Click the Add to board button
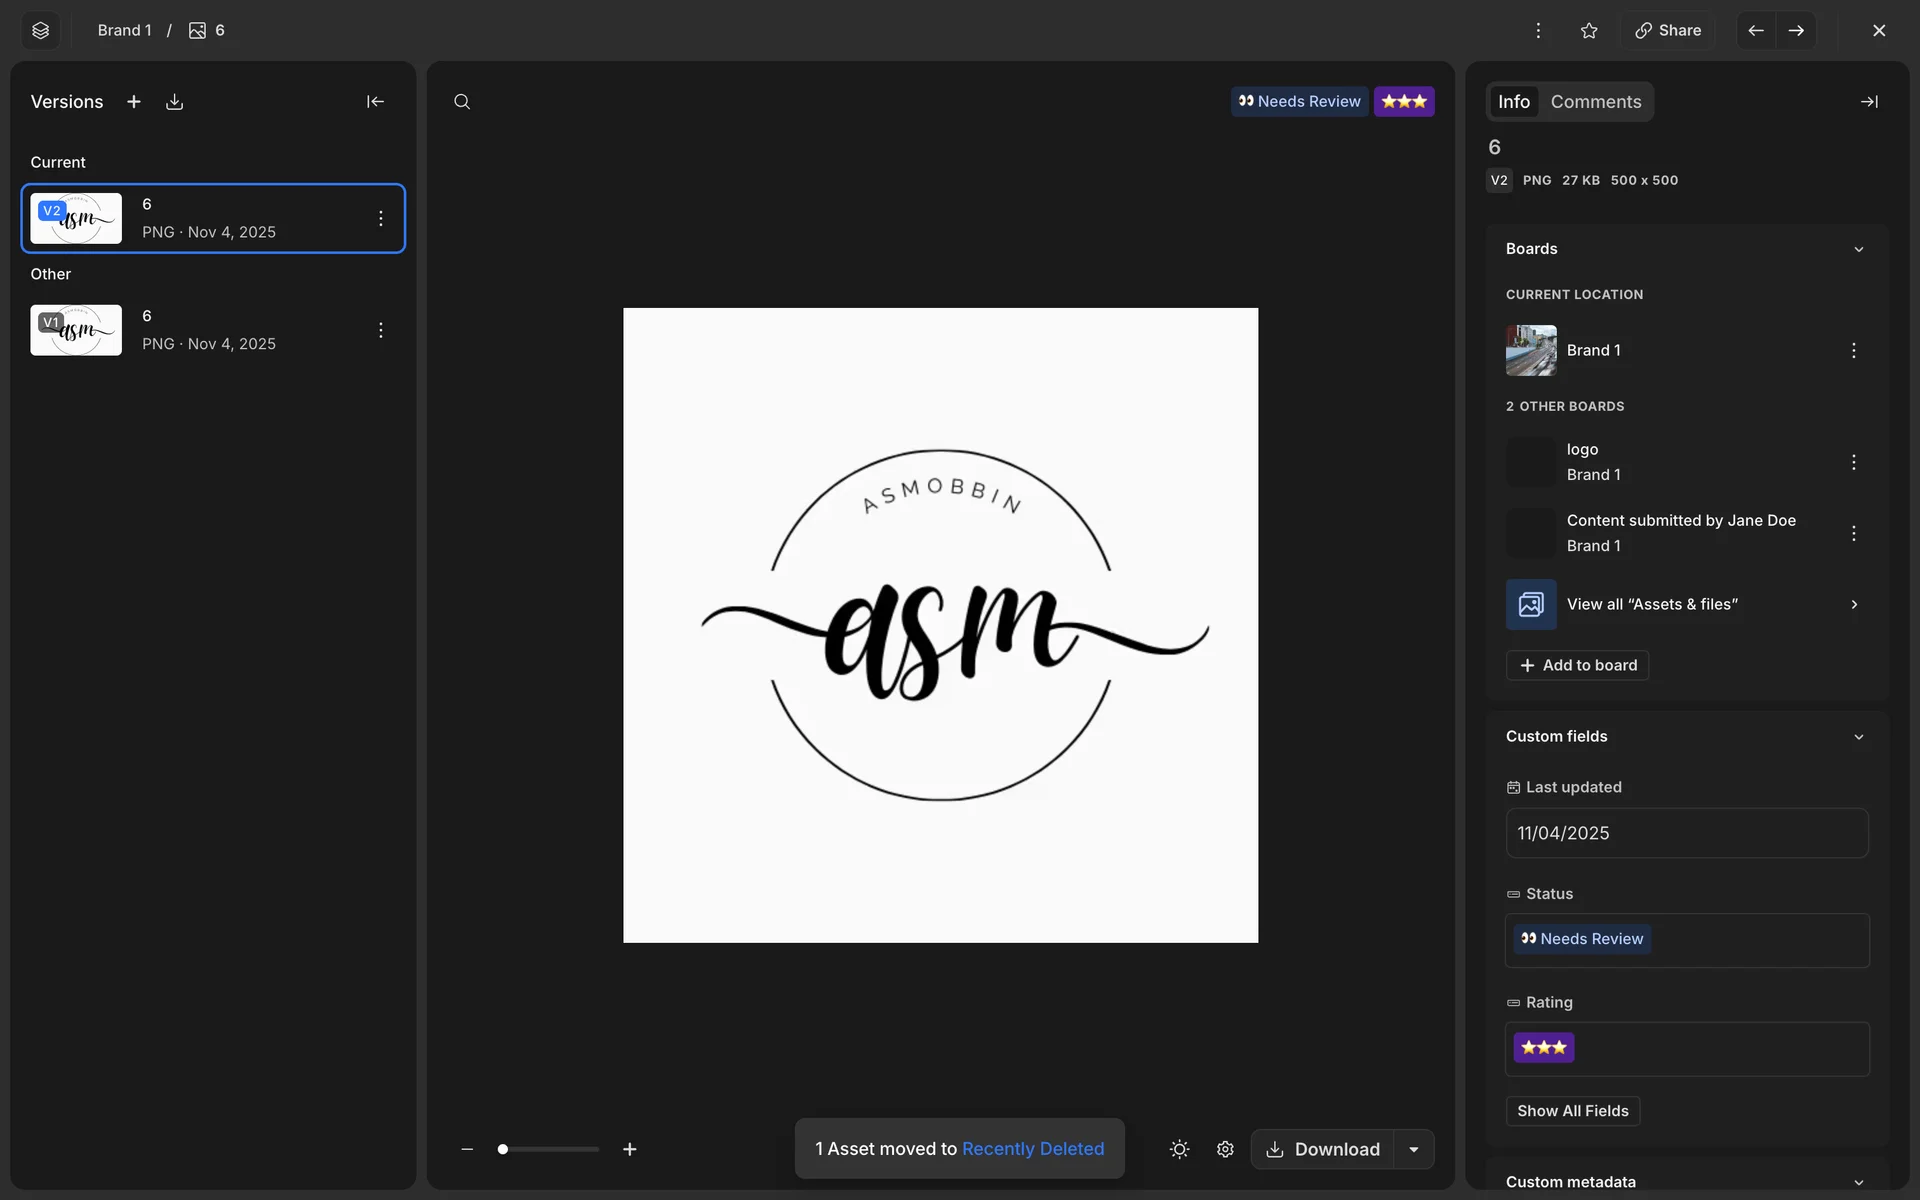This screenshot has width=1920, height=1200. click(1577, 665)
